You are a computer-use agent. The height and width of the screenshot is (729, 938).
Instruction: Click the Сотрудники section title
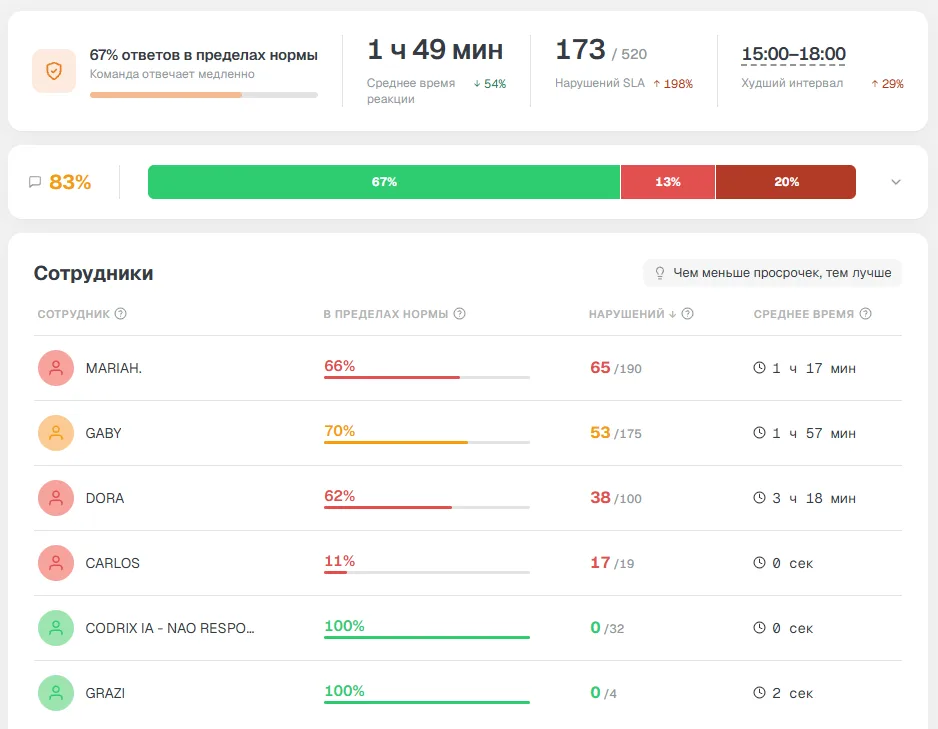(93, 273)
